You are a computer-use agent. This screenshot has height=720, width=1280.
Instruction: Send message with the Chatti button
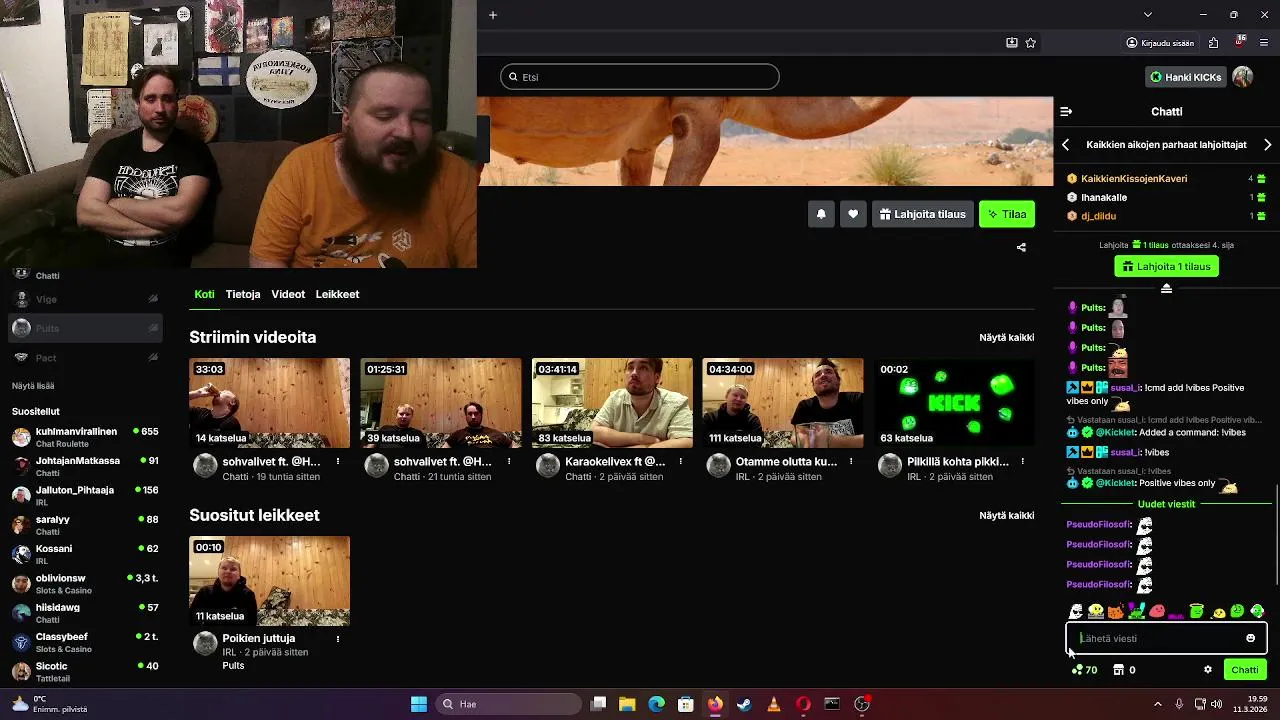click(1245, 670)
